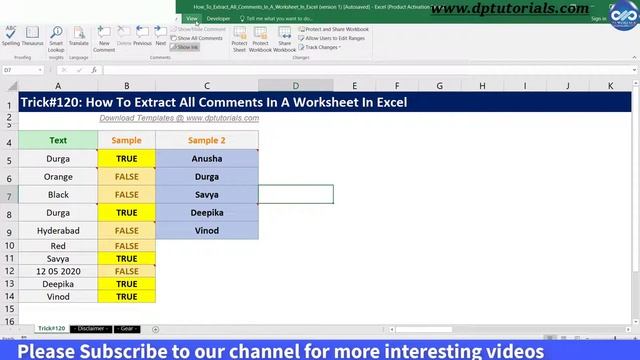Viewport: 640px width, 360px height.
Task: Click Share Workbook icon
Action: (x=284, y=39)
